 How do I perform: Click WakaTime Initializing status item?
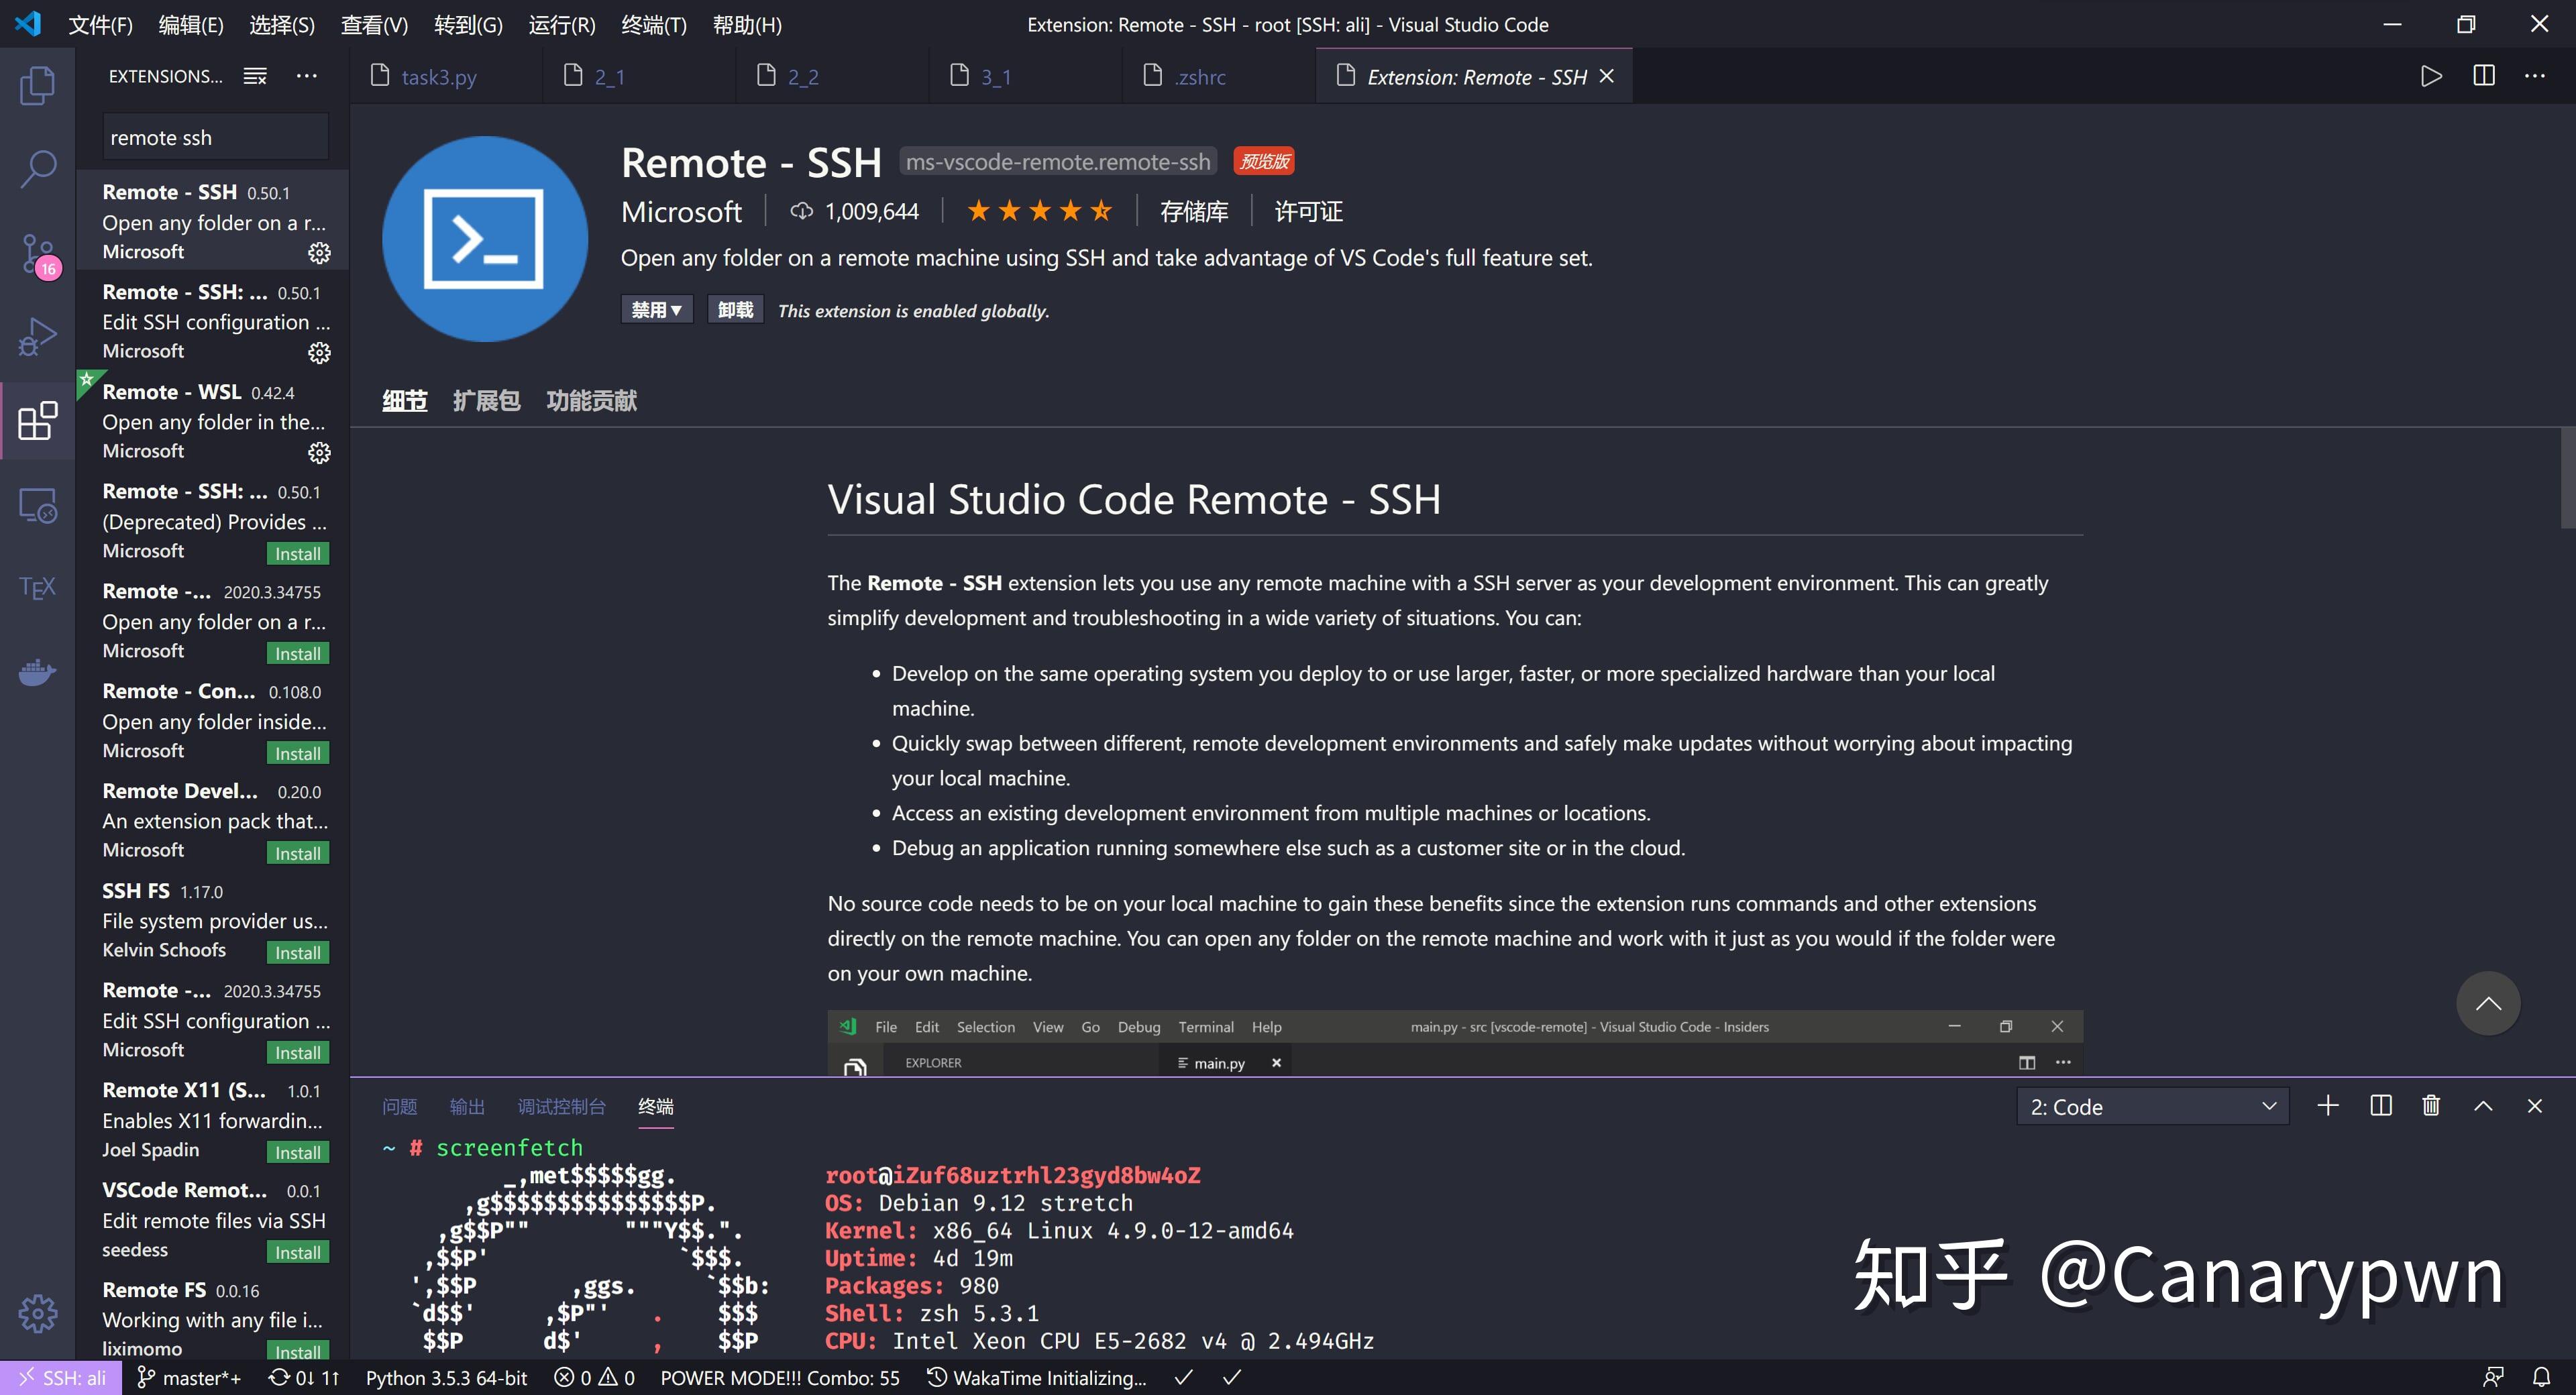click(x=1036, y=1378)
